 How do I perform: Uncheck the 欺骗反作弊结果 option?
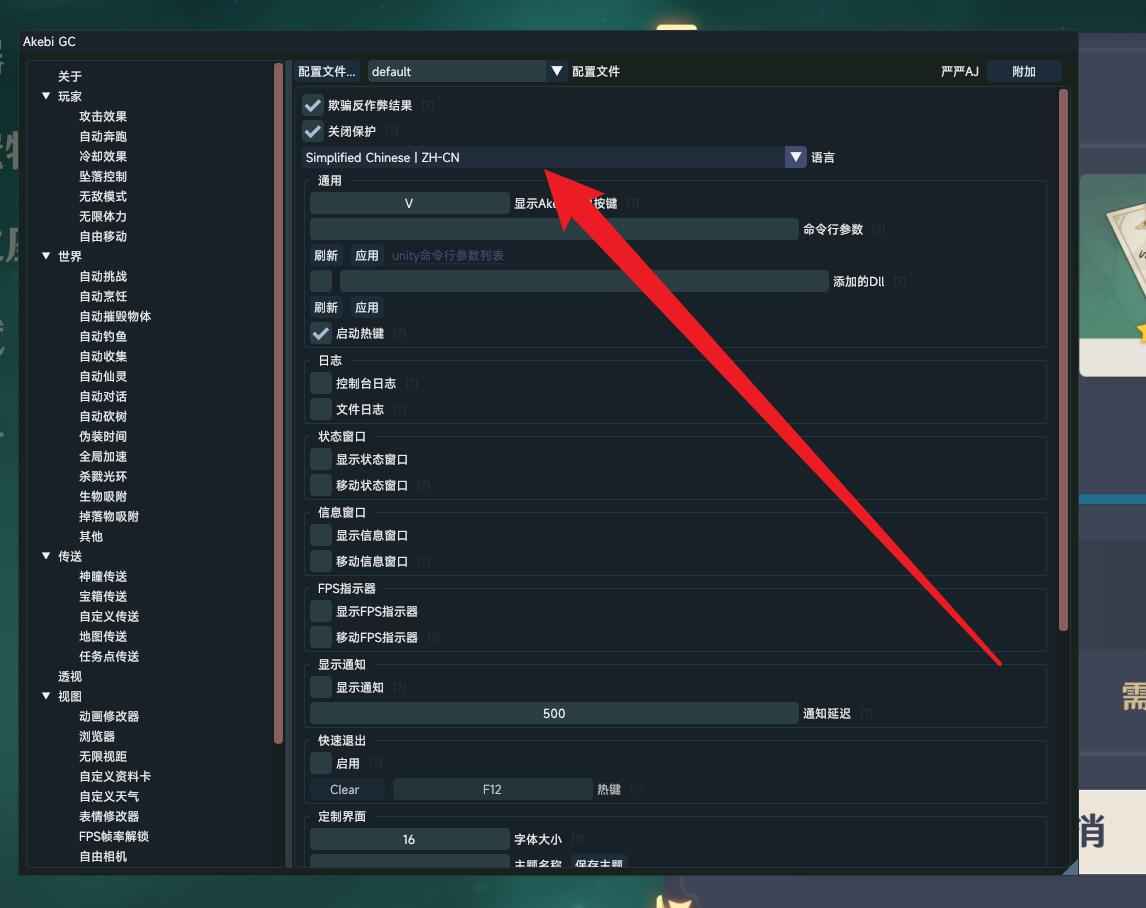(x=313, y=104)
